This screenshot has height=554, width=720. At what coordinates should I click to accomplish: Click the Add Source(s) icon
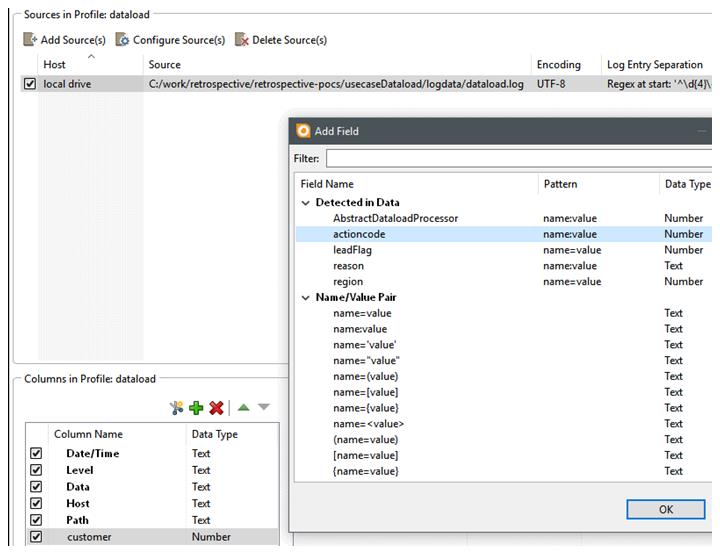(30, 40)
